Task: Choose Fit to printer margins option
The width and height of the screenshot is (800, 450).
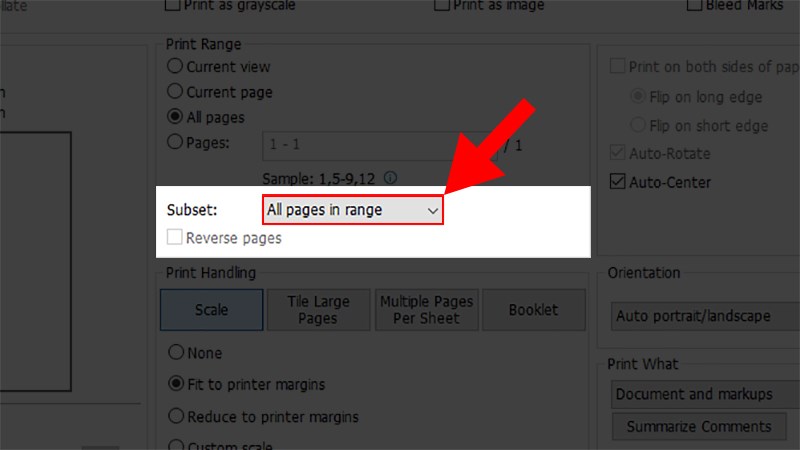Action: 176,383
